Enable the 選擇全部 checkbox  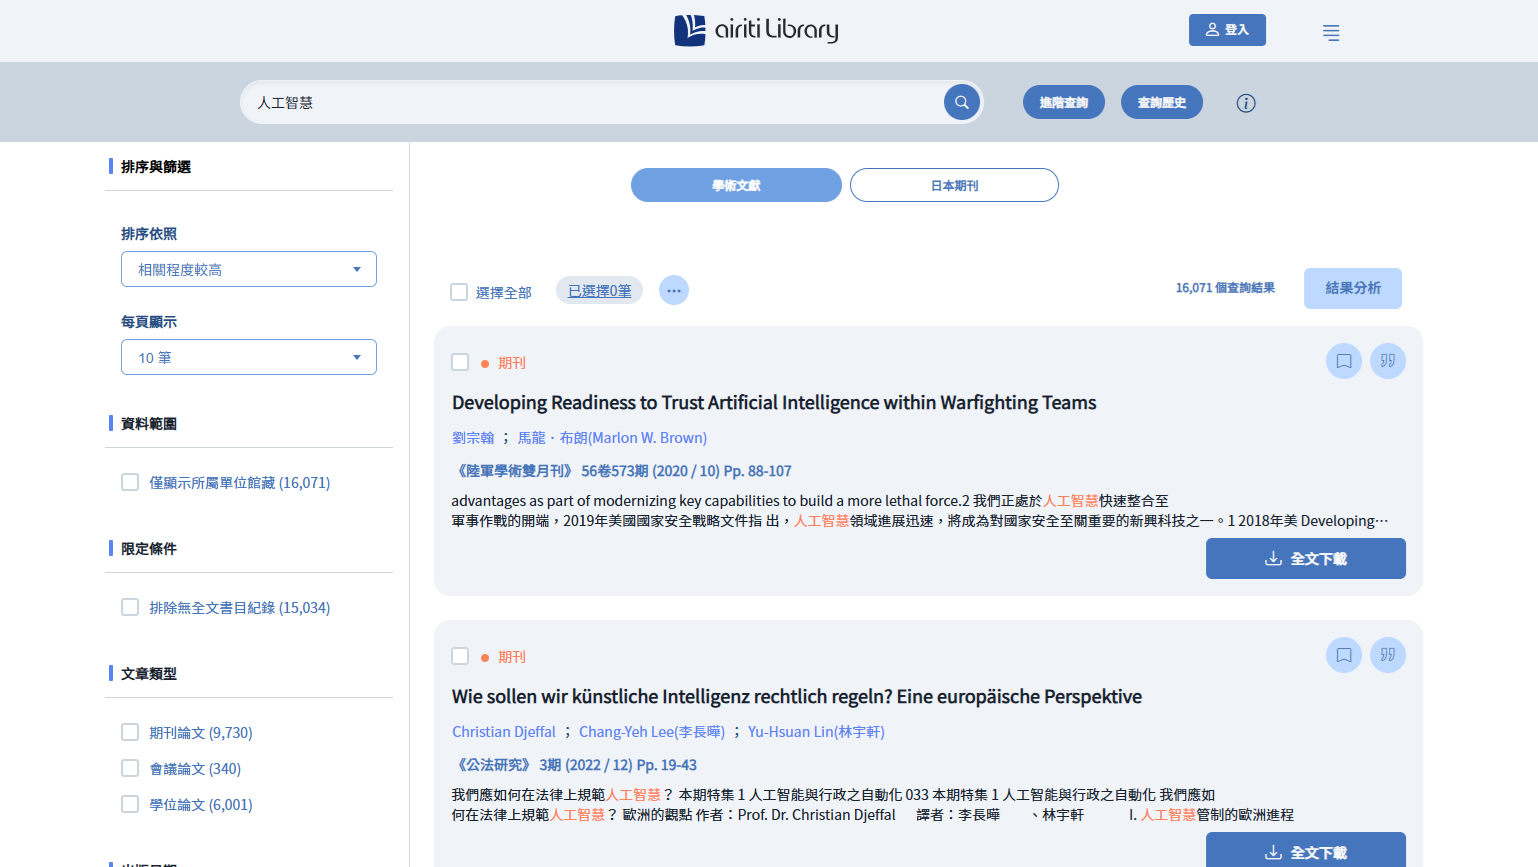coord(459,291)
